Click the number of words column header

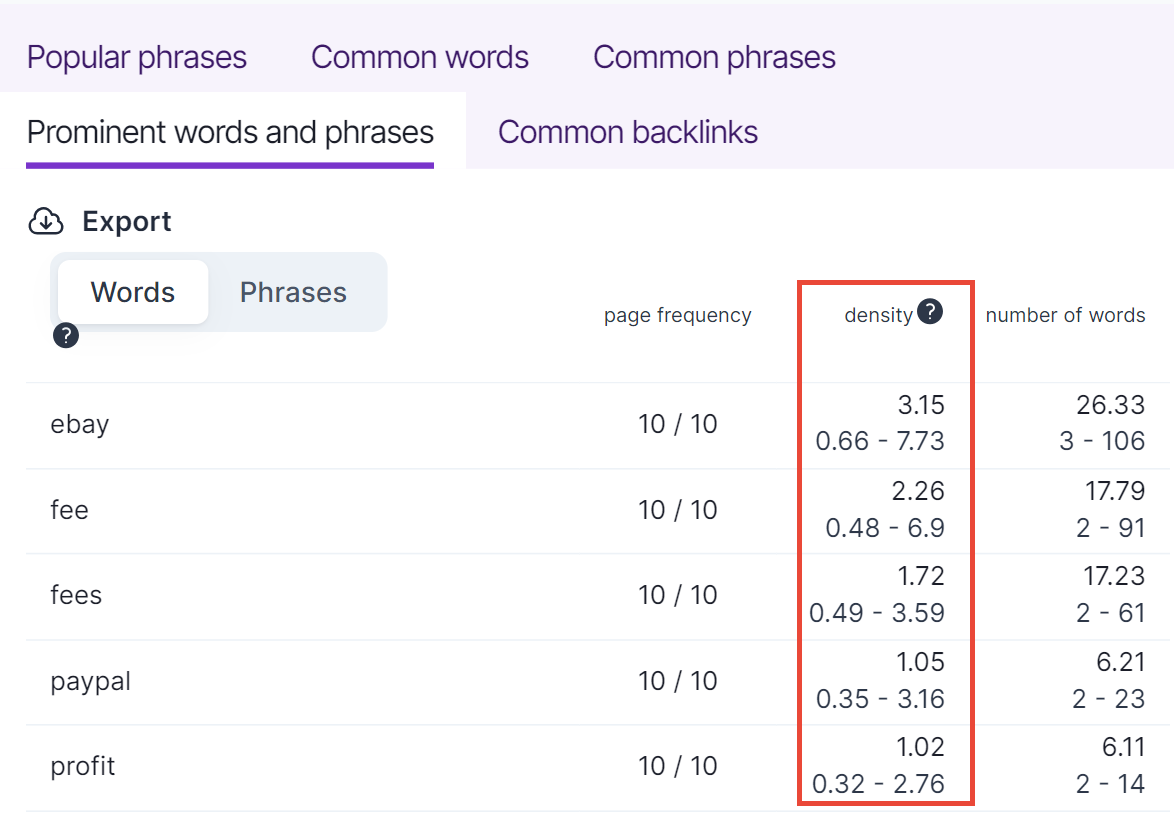coord(1065,316)
